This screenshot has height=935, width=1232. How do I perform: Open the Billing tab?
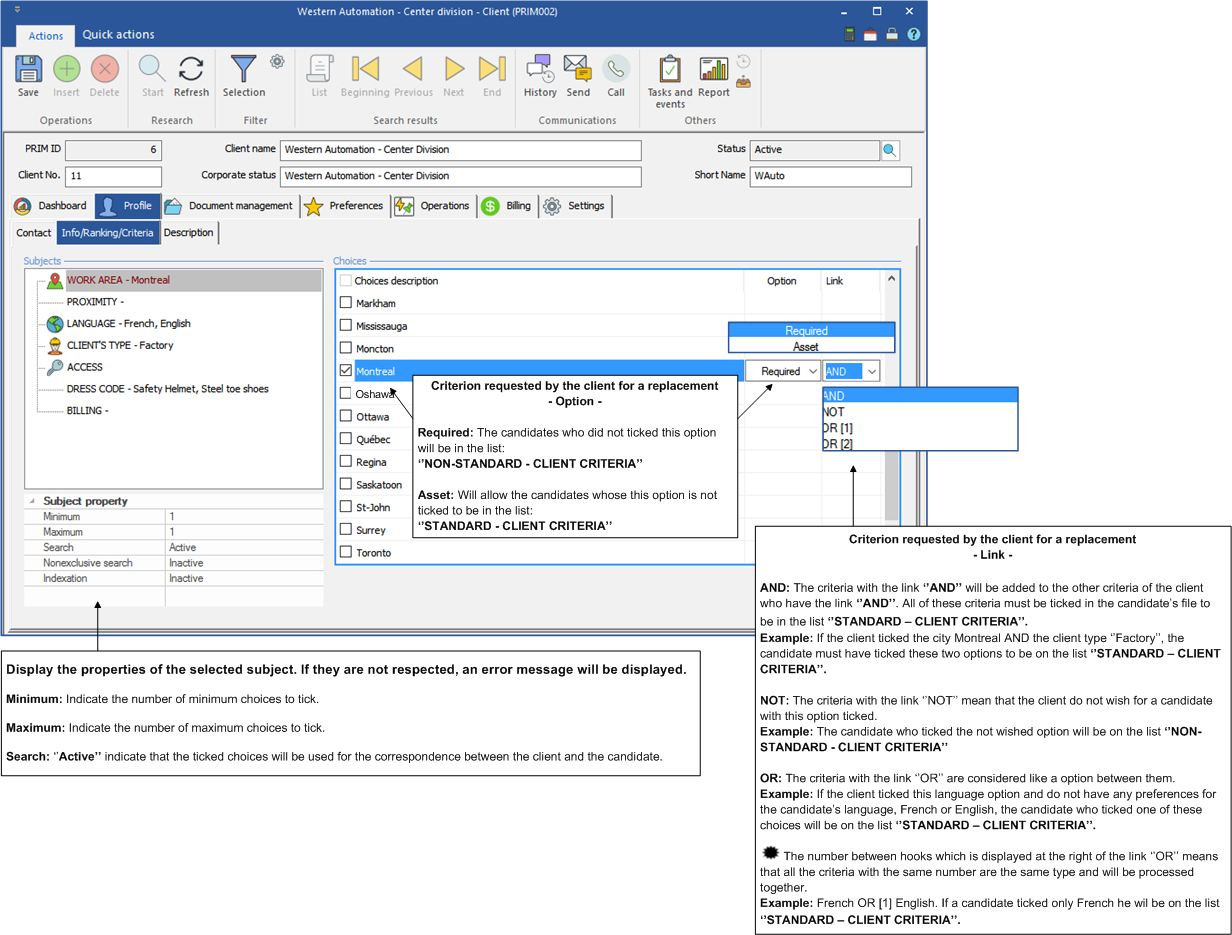[x=507, y=206]
